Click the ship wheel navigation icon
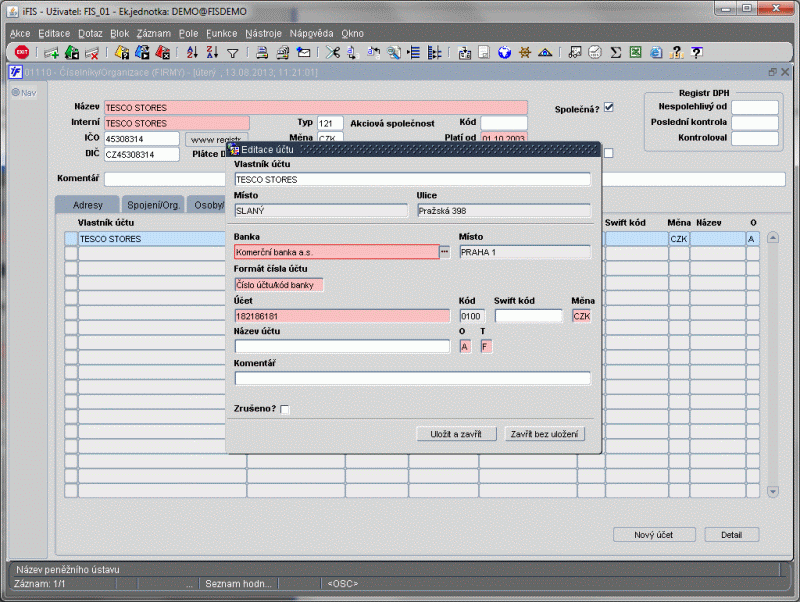 524,52
